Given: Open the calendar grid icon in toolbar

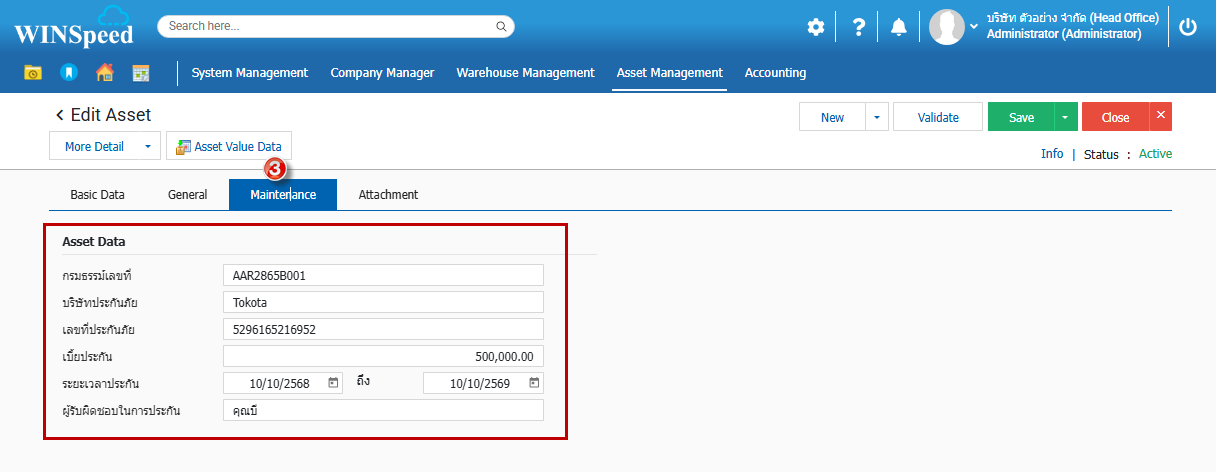Looking at the screenshot, I should coord(140,73).
